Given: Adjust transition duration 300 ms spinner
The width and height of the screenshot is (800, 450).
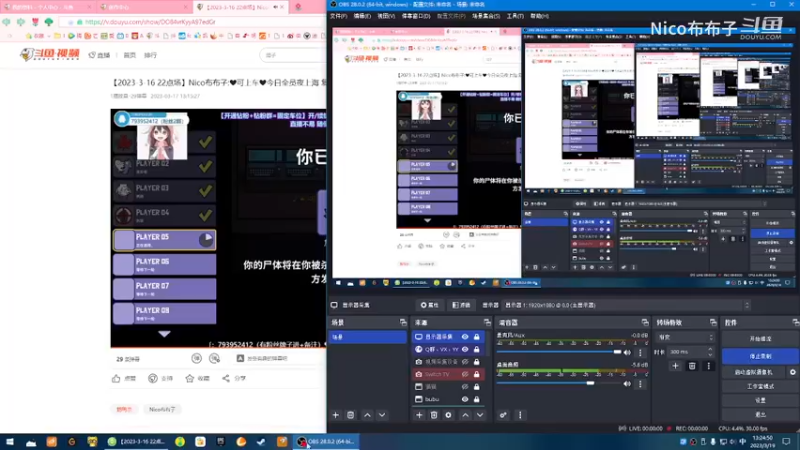Looking at the screenshot, I should click(x=691, y=352).
